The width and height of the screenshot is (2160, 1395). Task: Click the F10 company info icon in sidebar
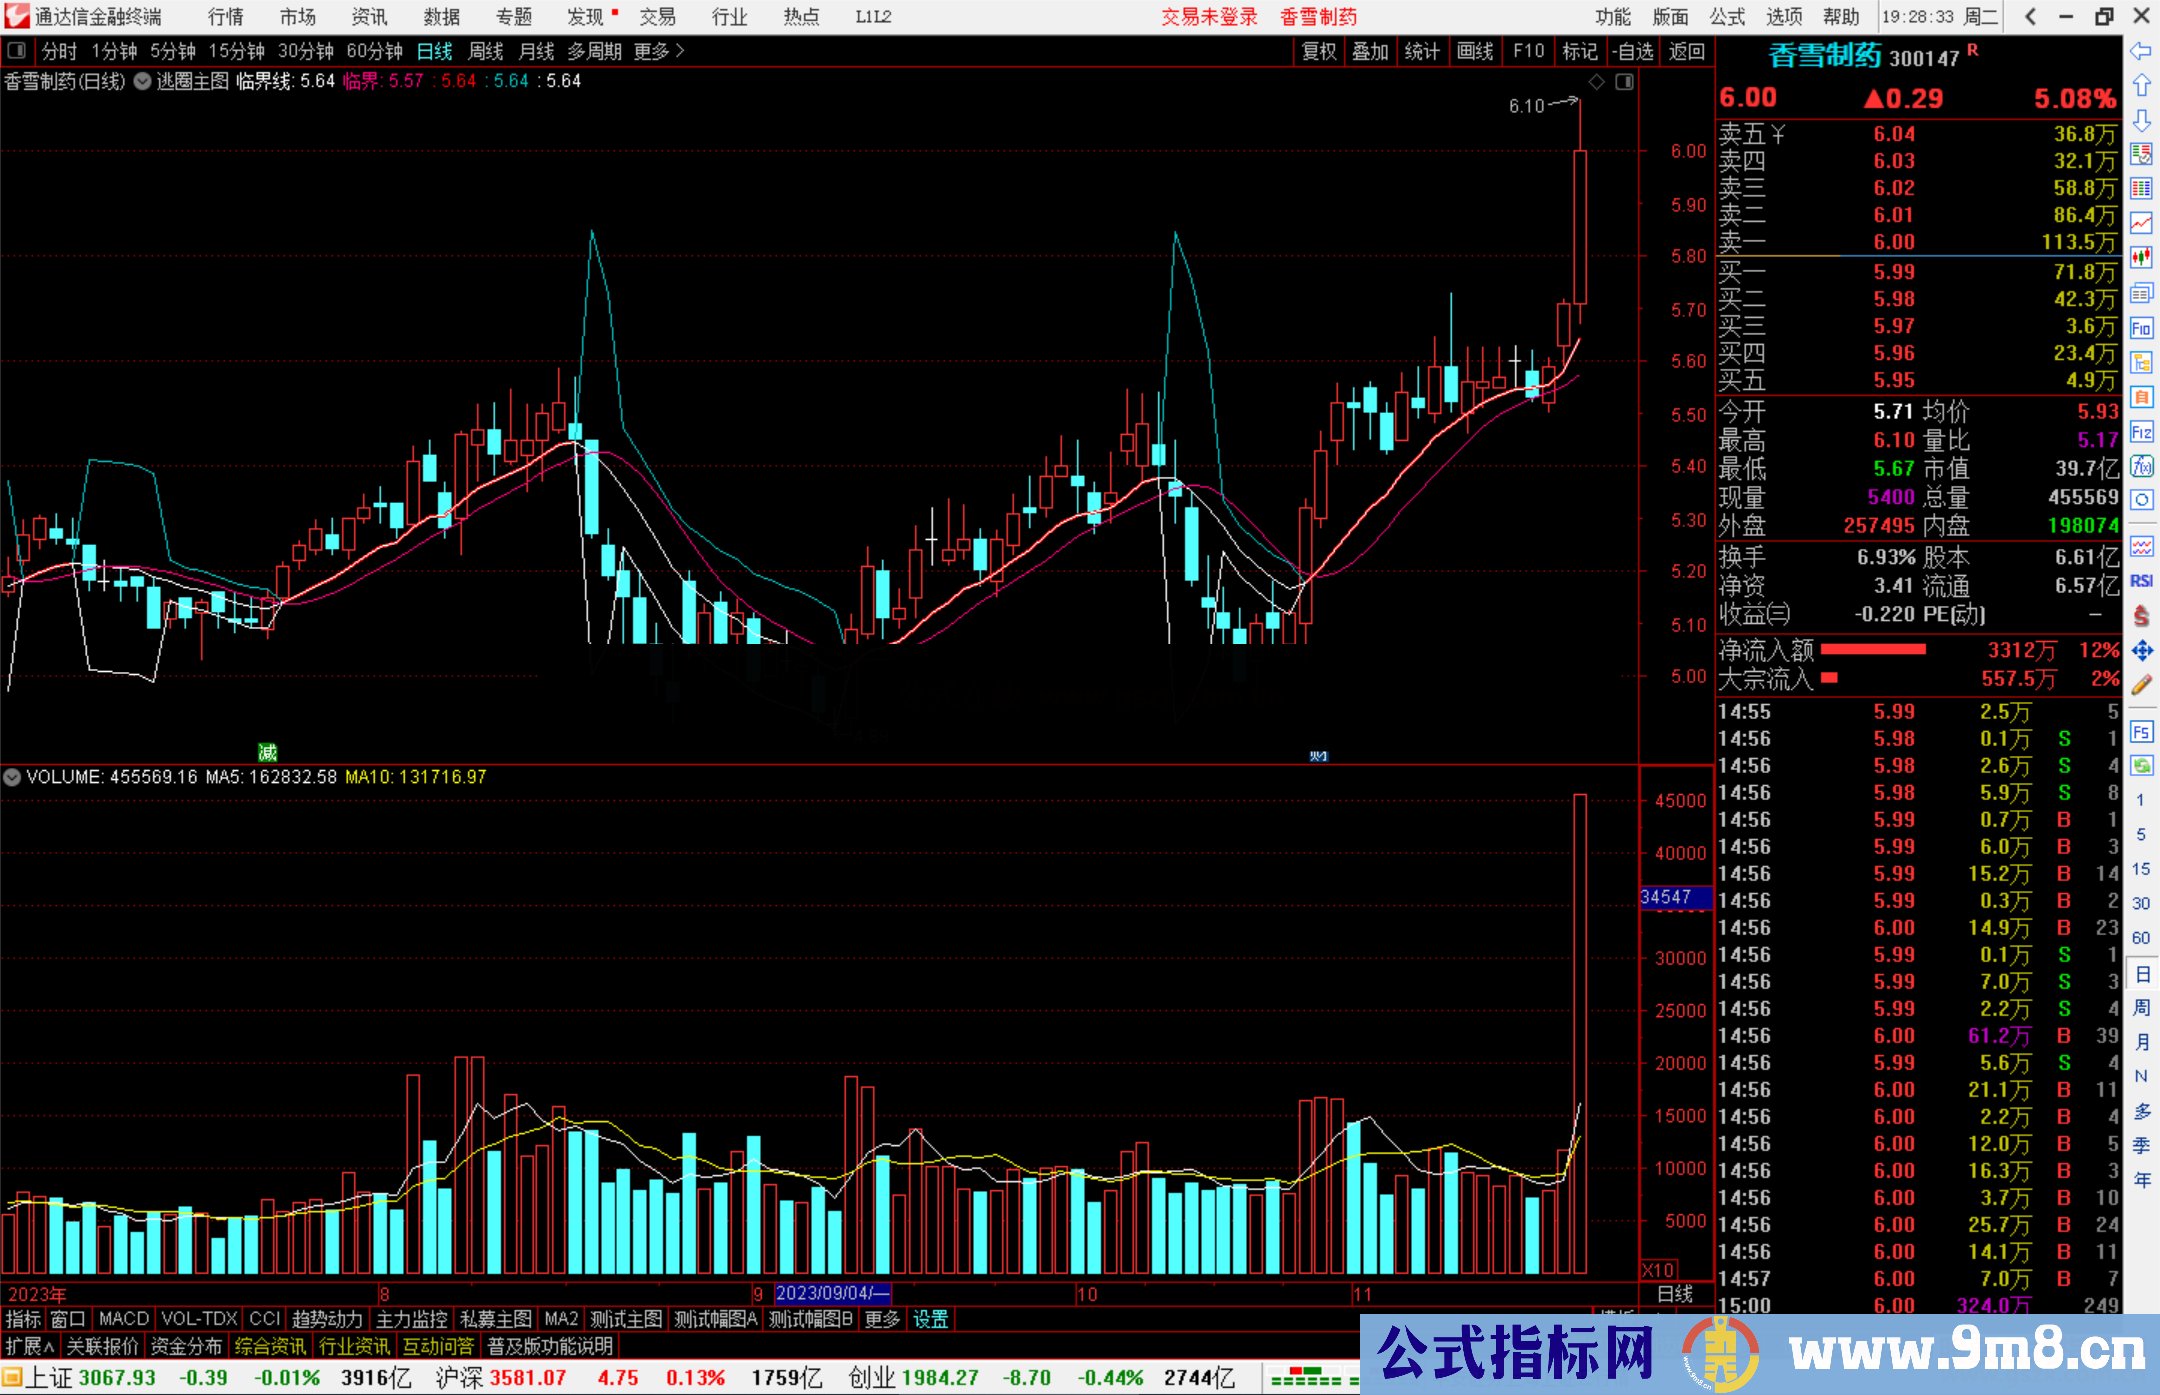(x=2141, y=328)
